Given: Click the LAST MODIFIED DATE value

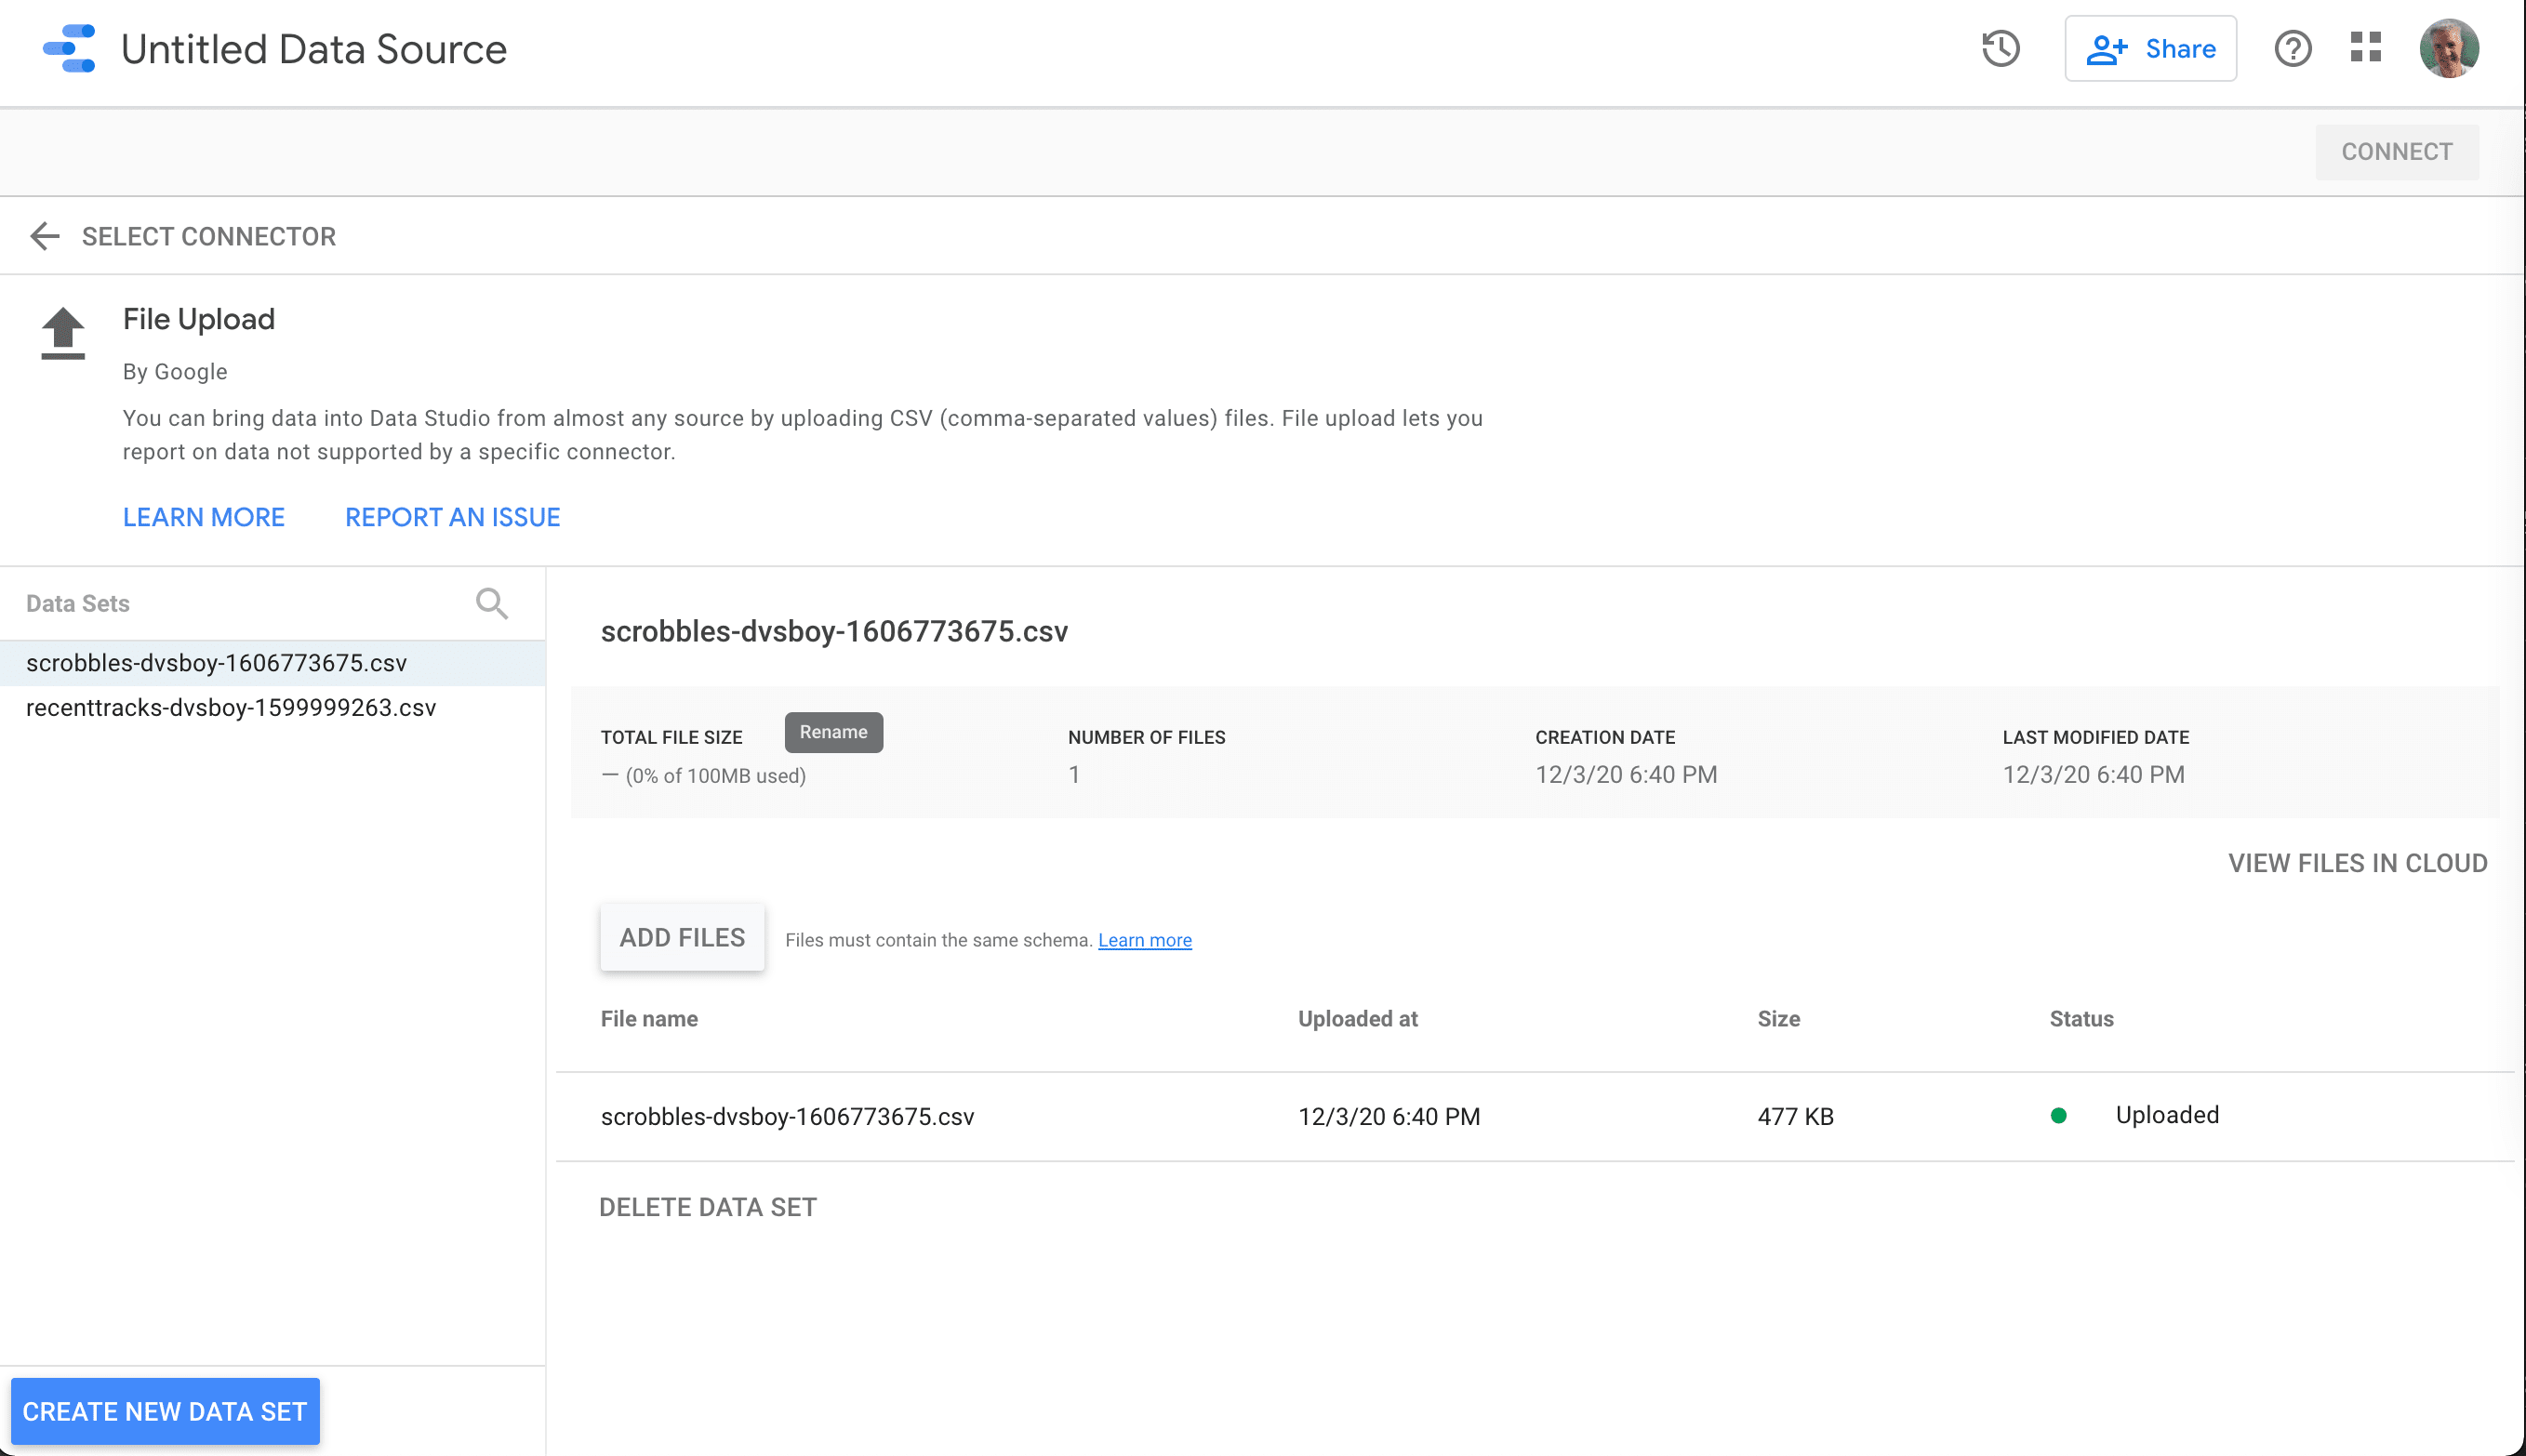Looking at the screenshot, I should point(2093,775).
